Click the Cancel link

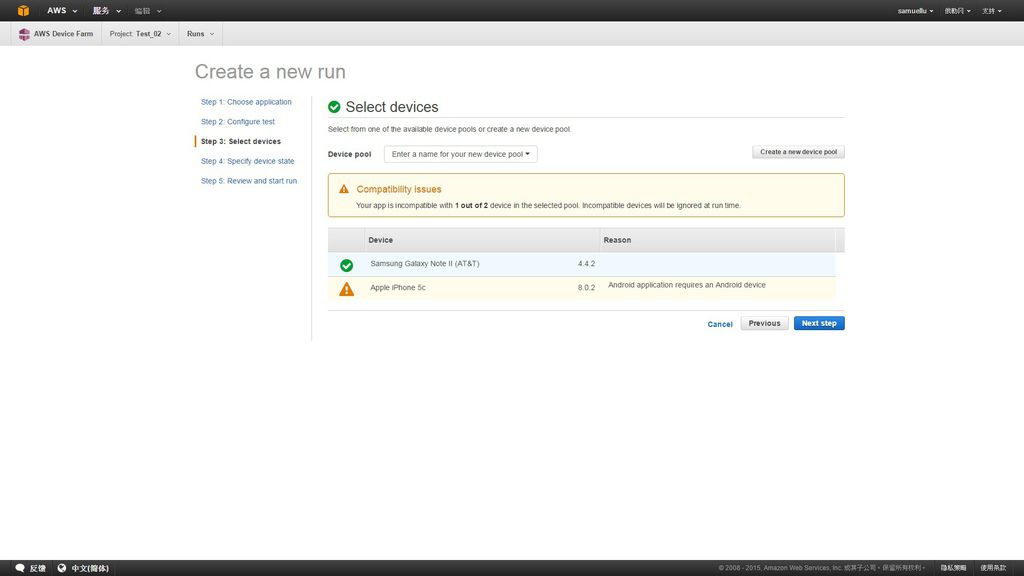click(720, 324)
